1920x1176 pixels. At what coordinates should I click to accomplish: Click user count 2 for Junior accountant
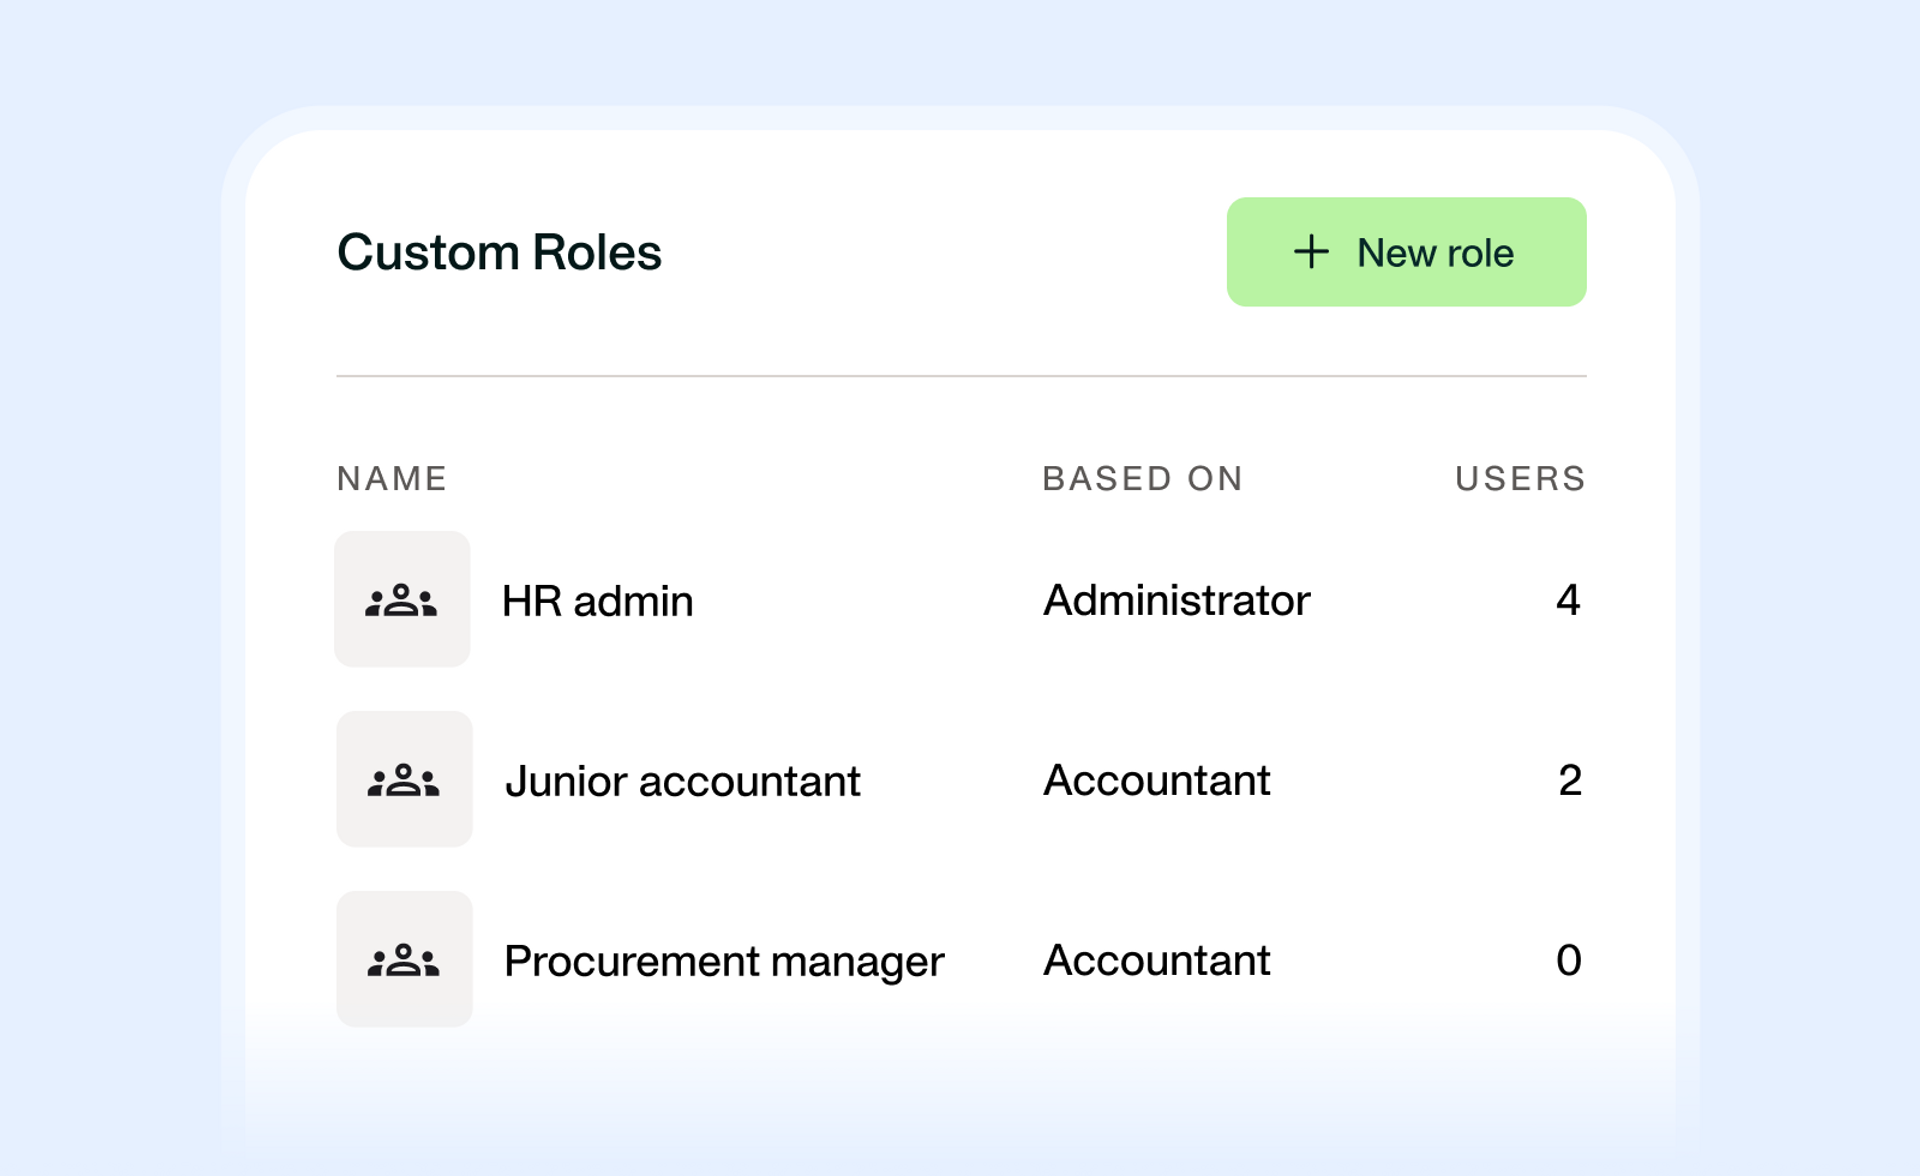pyautogui.click(x=1570, y=780)
